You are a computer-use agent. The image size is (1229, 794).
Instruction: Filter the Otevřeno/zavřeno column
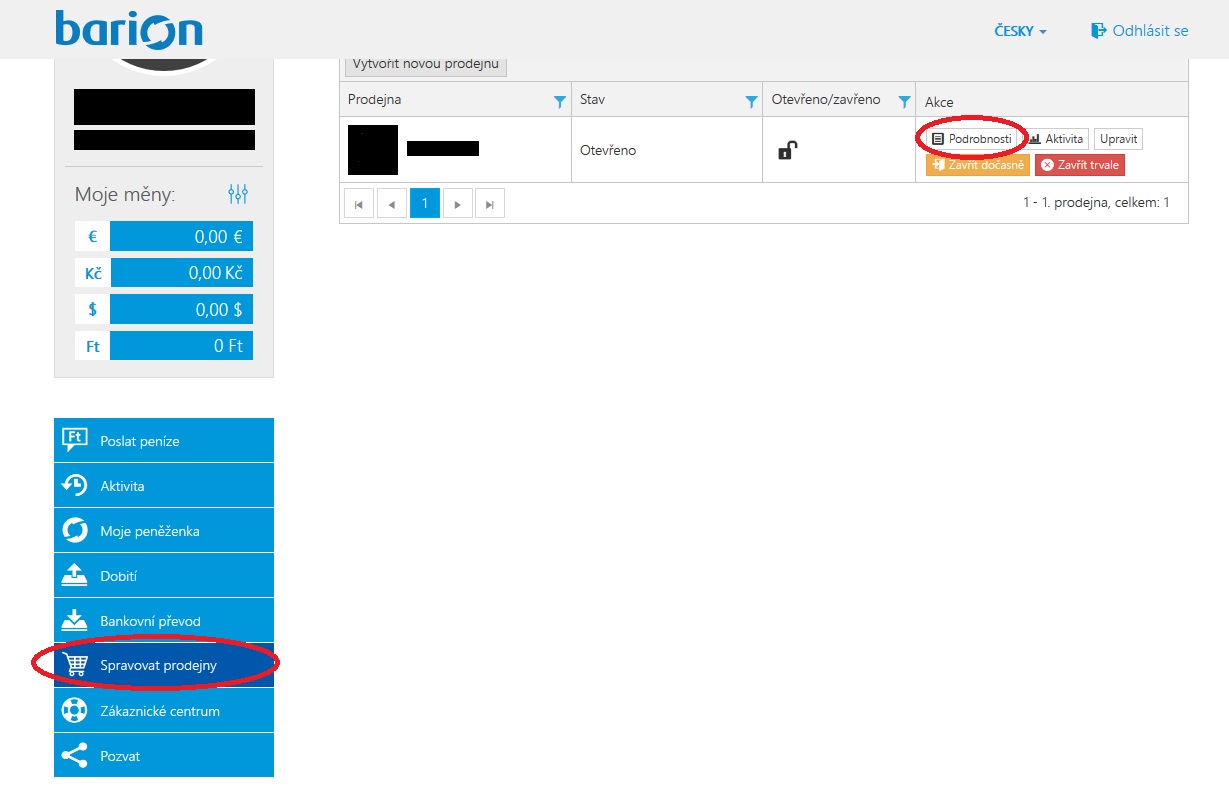click(x=904, y=101)
